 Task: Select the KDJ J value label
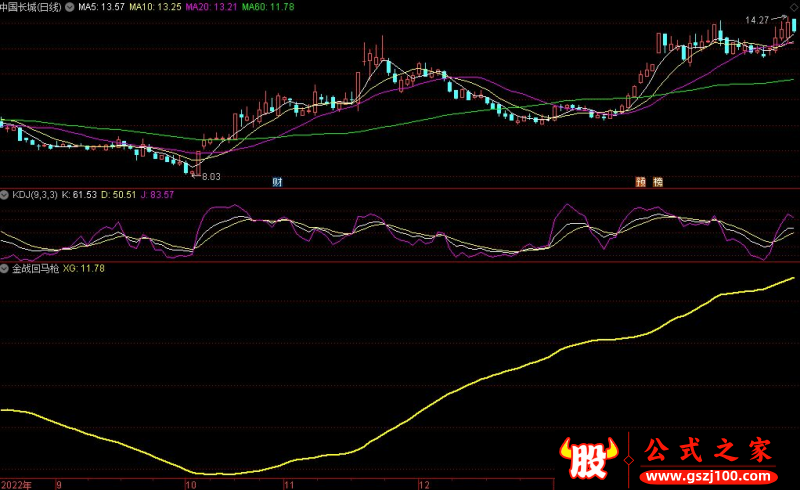click(155, 194)
